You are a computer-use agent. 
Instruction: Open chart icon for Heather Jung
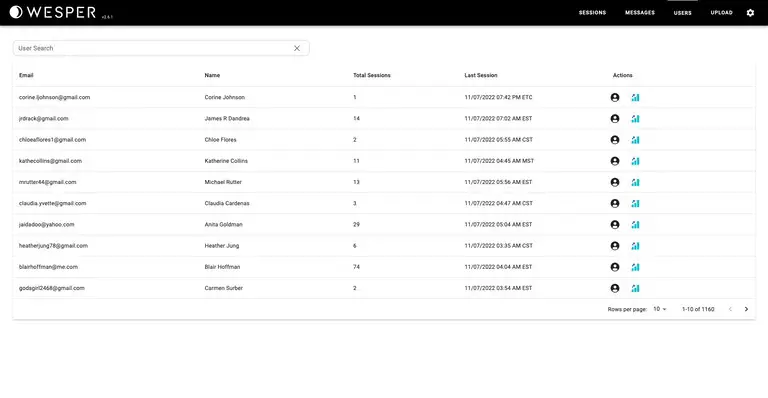(635, 246)
